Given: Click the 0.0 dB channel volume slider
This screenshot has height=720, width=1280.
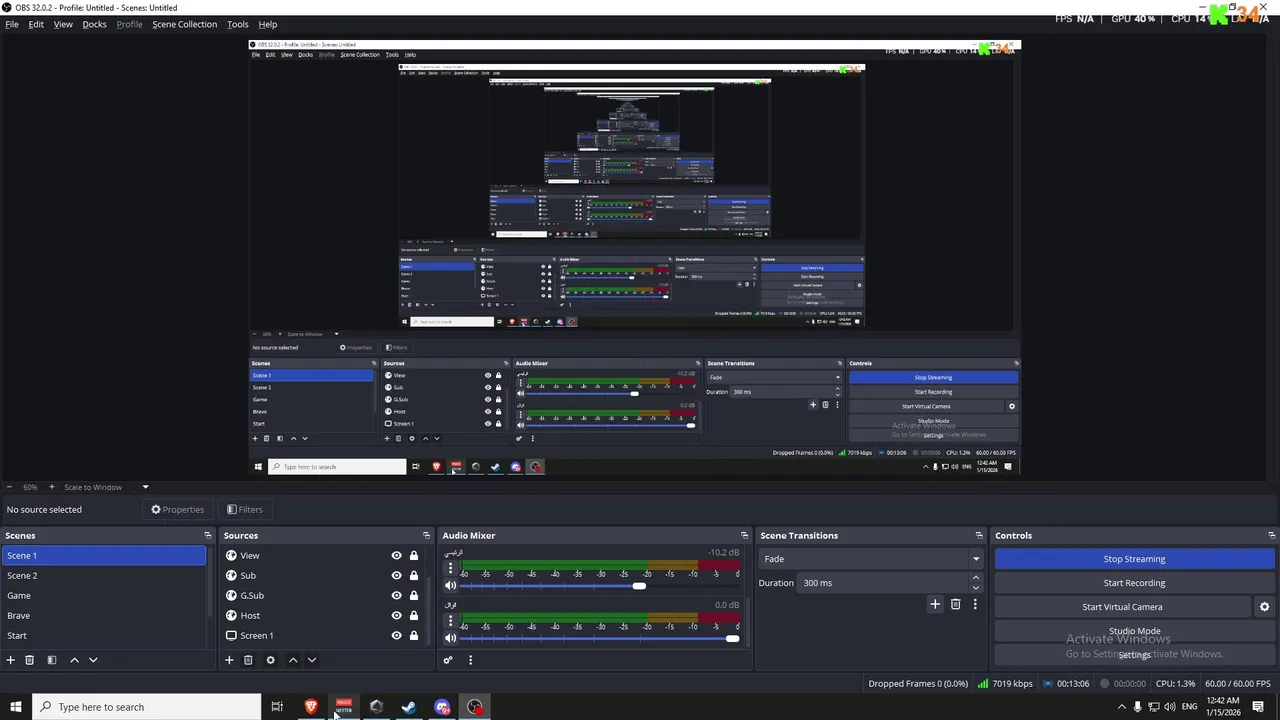Looking at the screenshot, I should (x=600, y=638).
